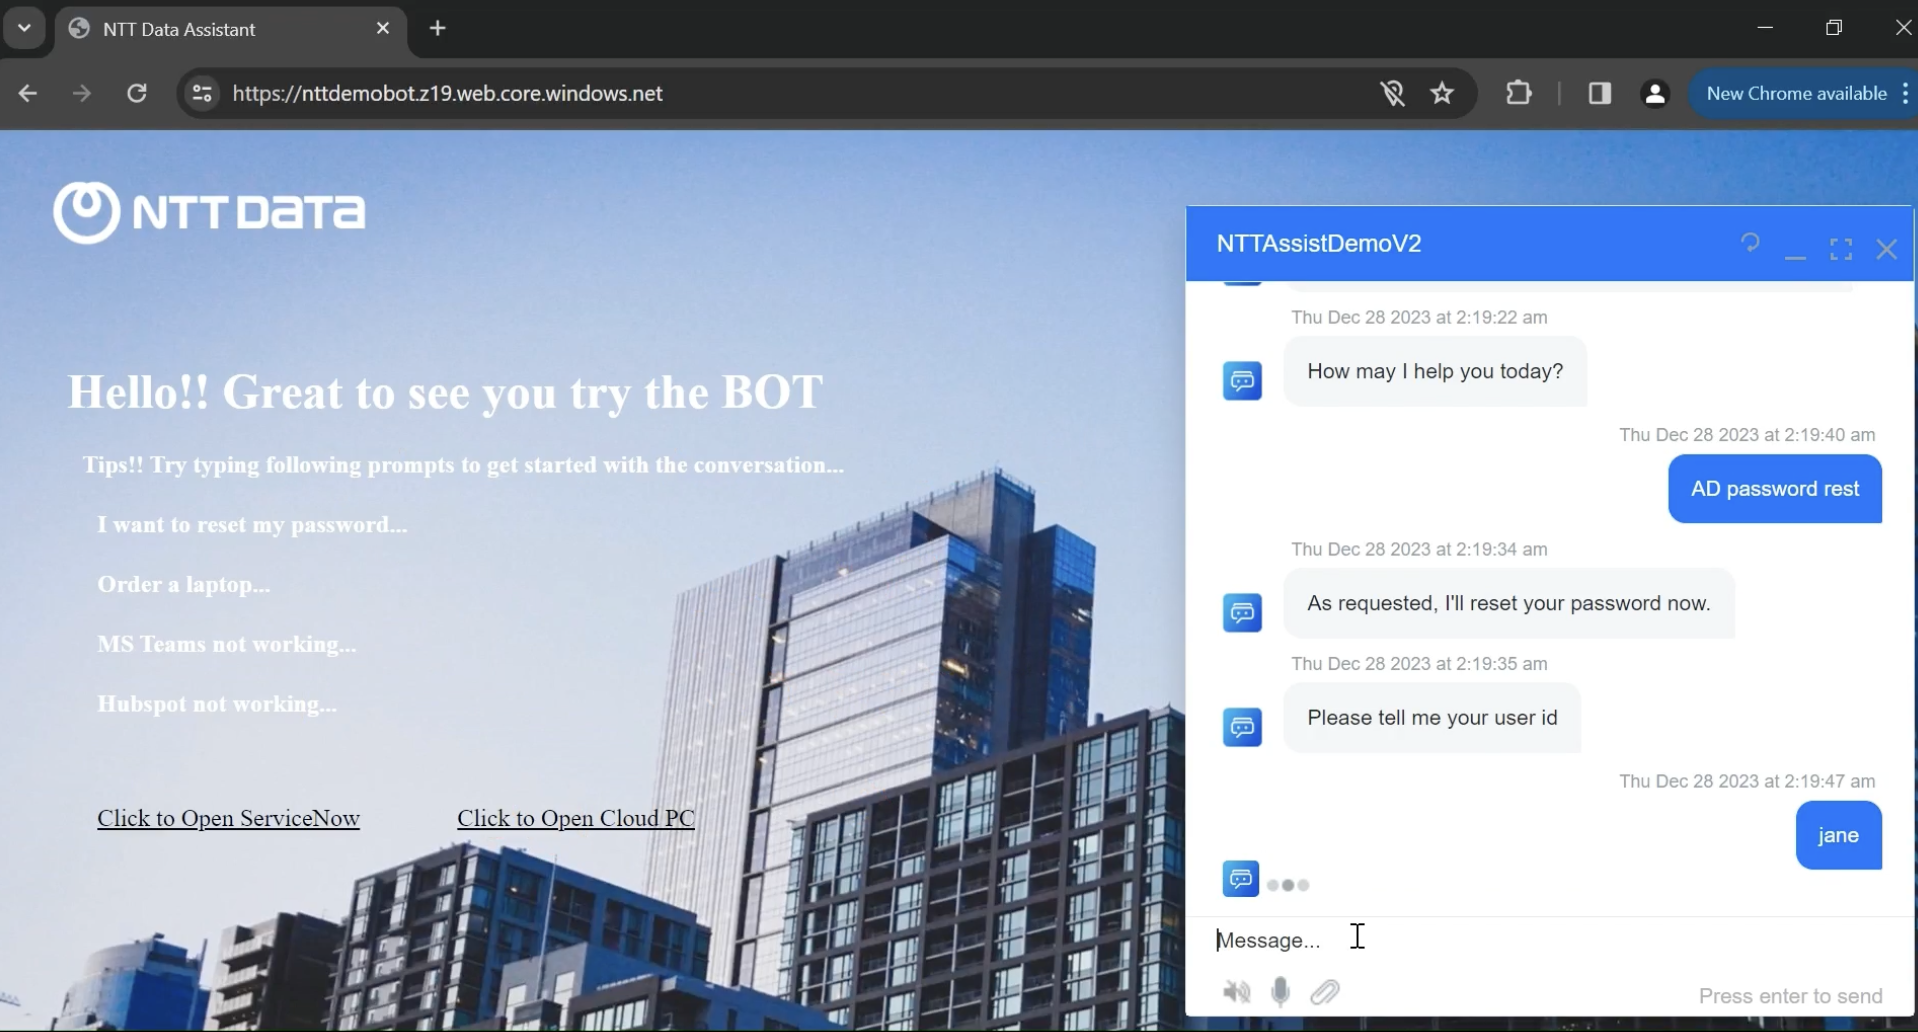The image size is (1918, 1032).
Task: Expand the tab search dropdown arrow
Action: tap(25, 28)
